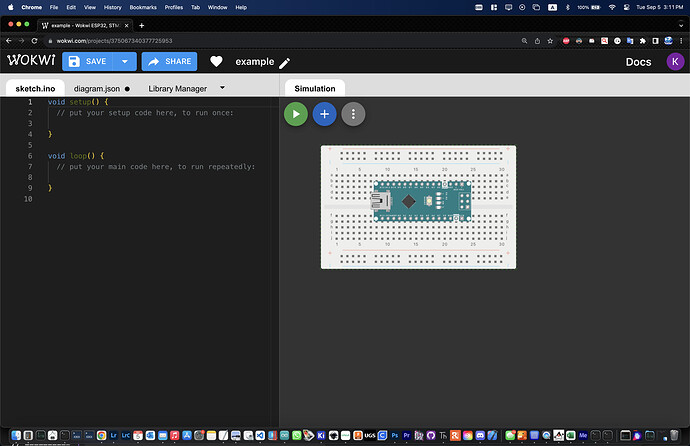690x446 pixels.
Task: Start the simulation with the green play button
Action: pos(295,114)
